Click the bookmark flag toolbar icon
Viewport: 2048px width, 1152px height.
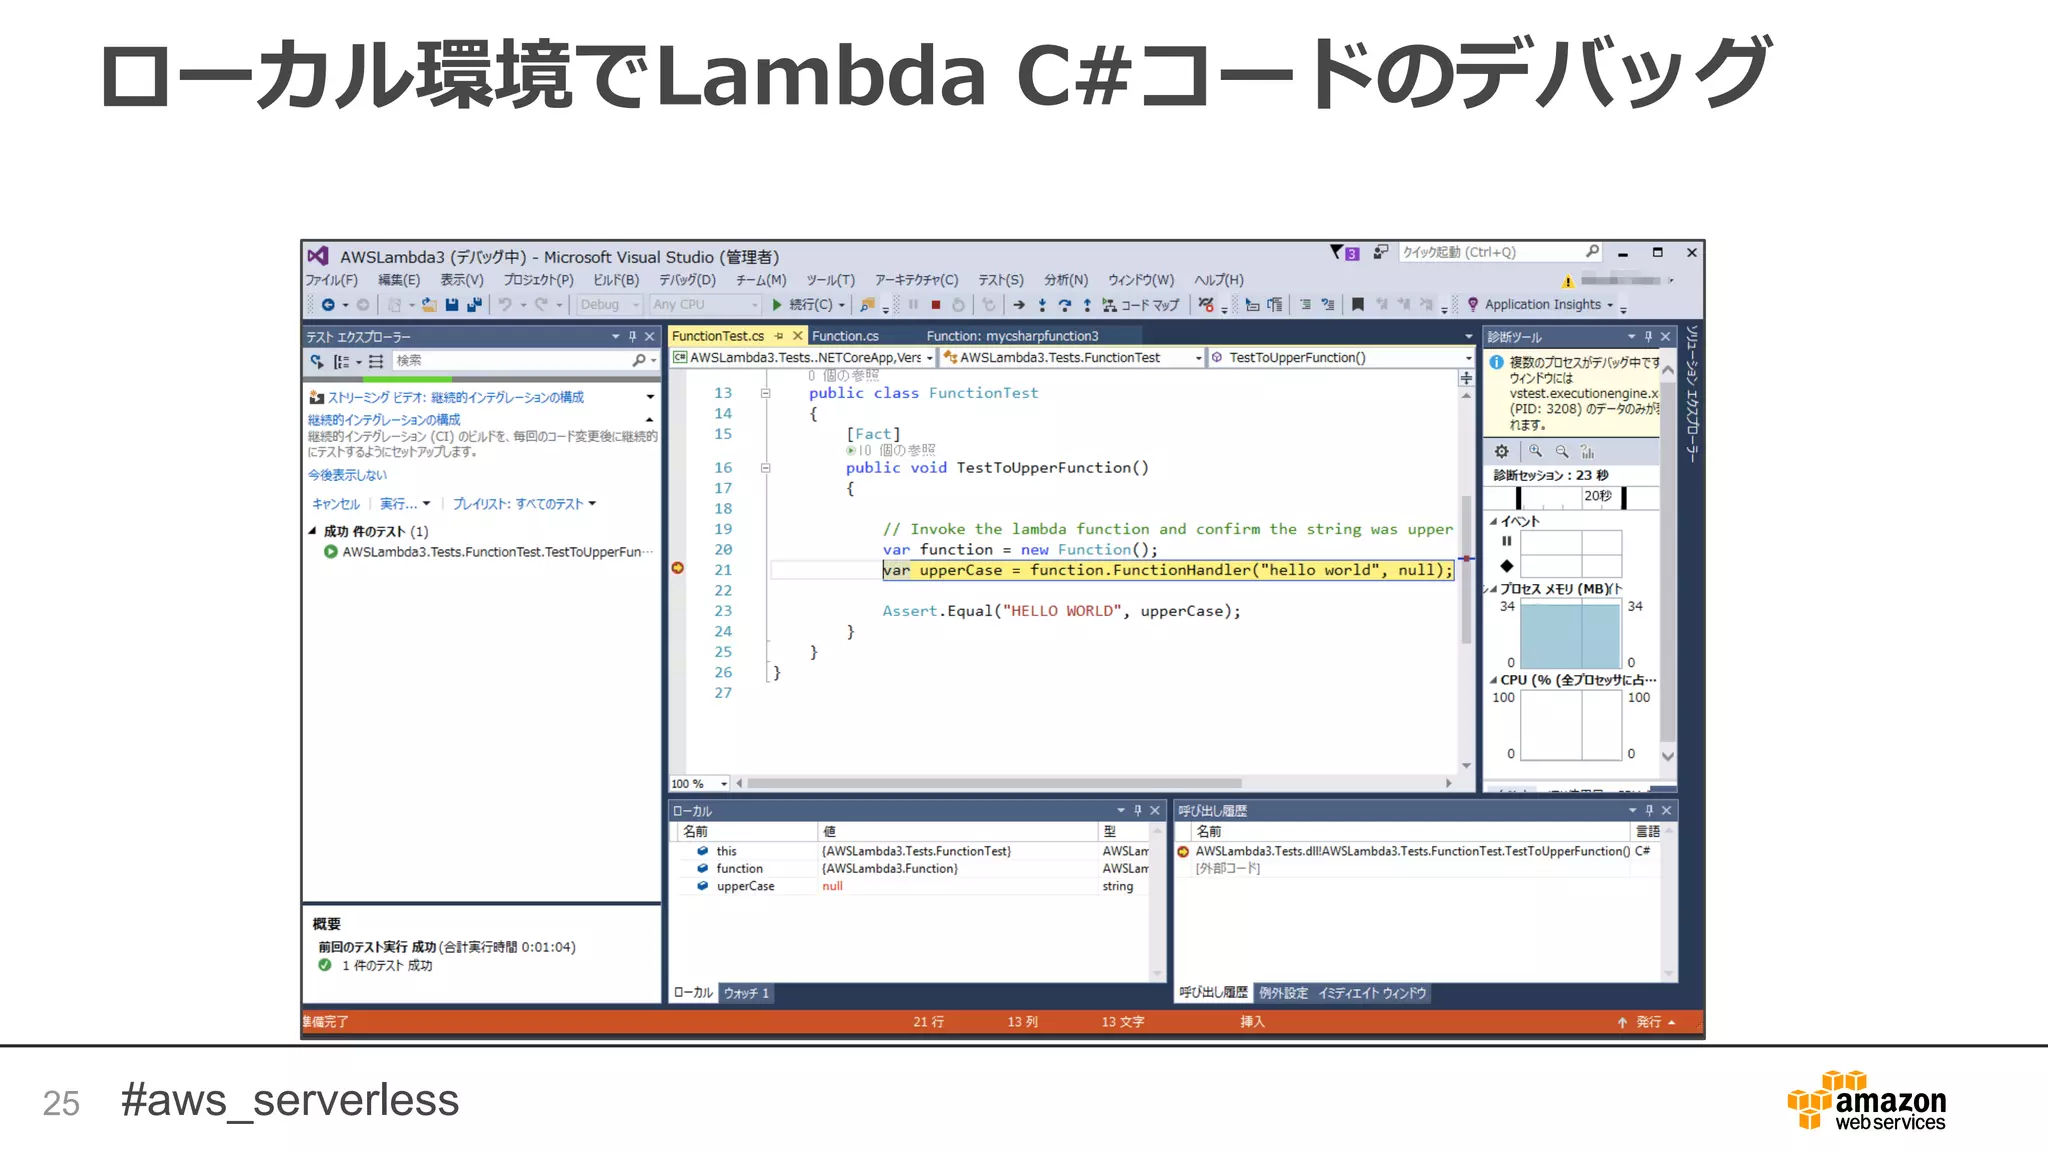1357,305
